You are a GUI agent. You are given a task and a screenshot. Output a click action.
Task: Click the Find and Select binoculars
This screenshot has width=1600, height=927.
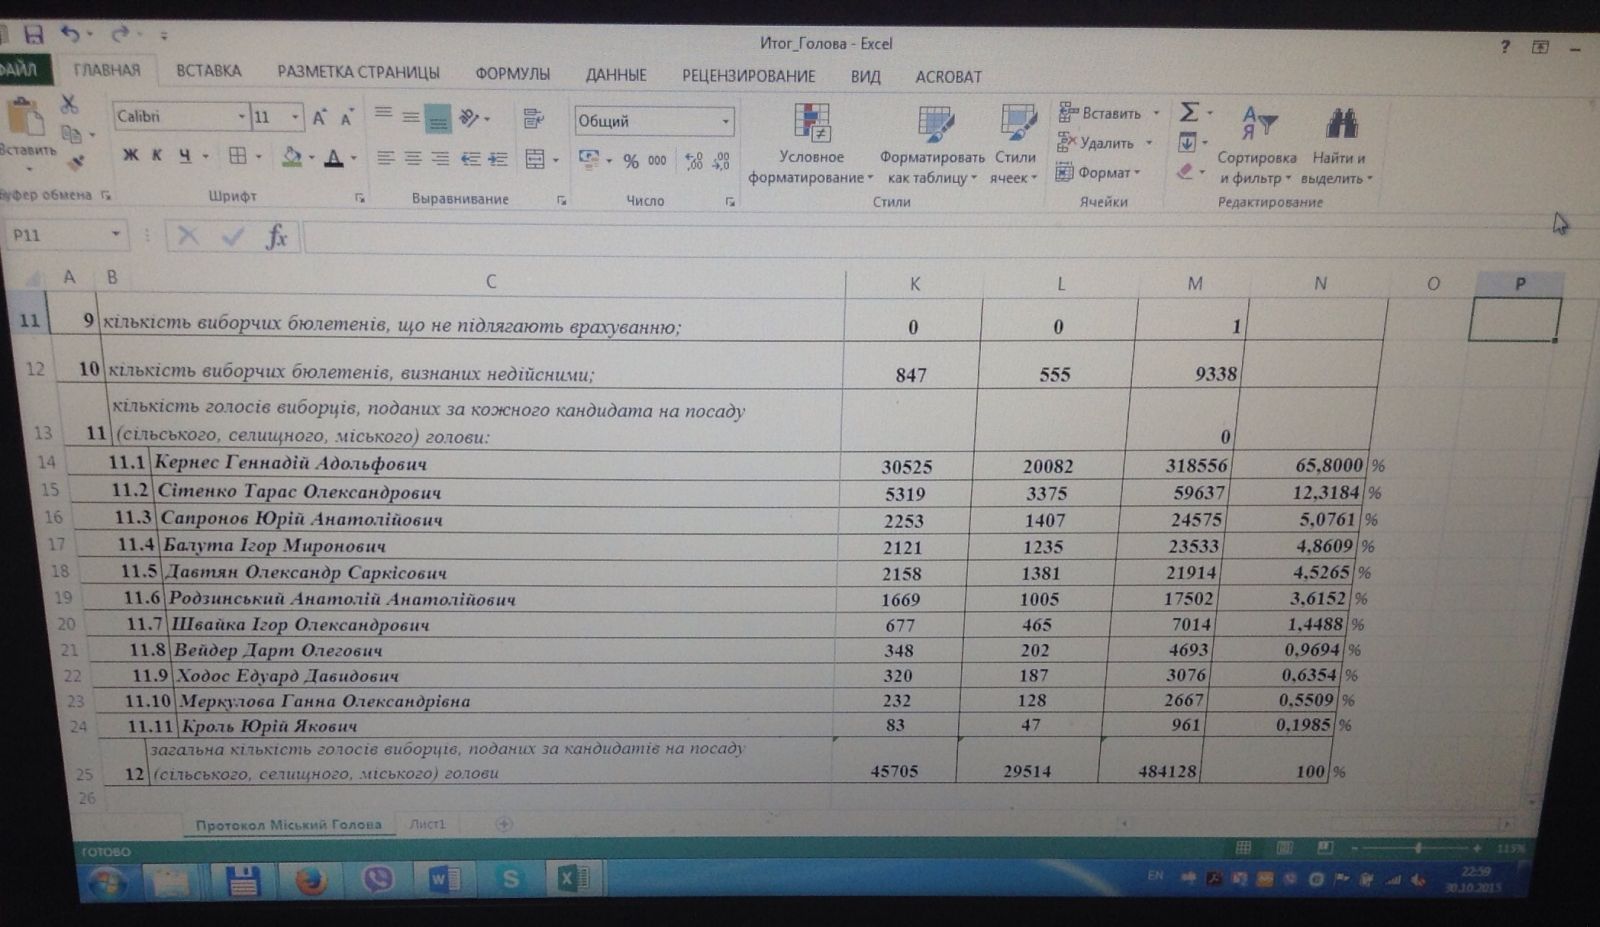click(1340, 124)
